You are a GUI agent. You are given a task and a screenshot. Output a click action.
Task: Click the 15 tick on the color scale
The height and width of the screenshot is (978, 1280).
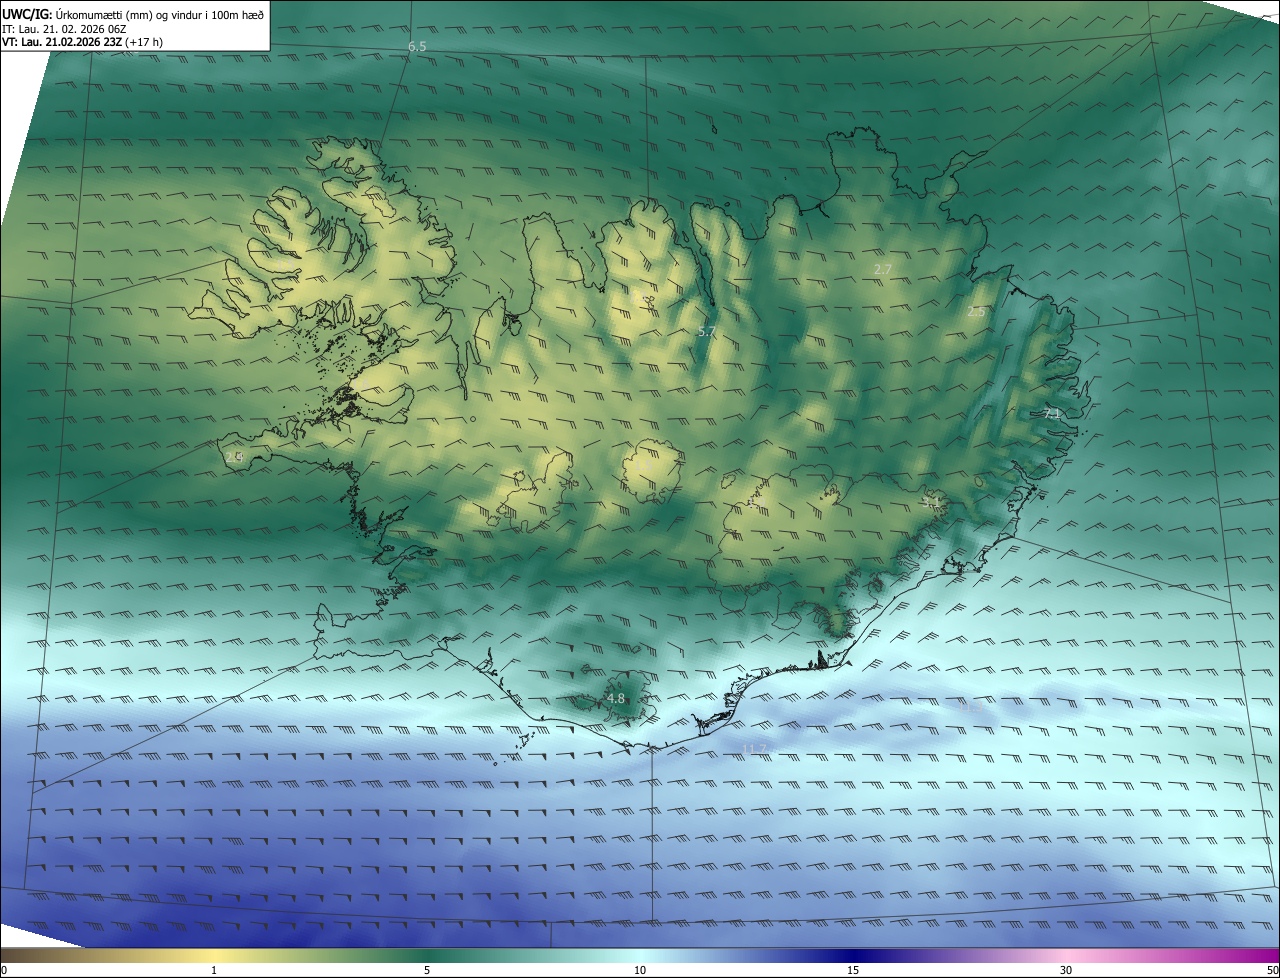pos(853,970)
